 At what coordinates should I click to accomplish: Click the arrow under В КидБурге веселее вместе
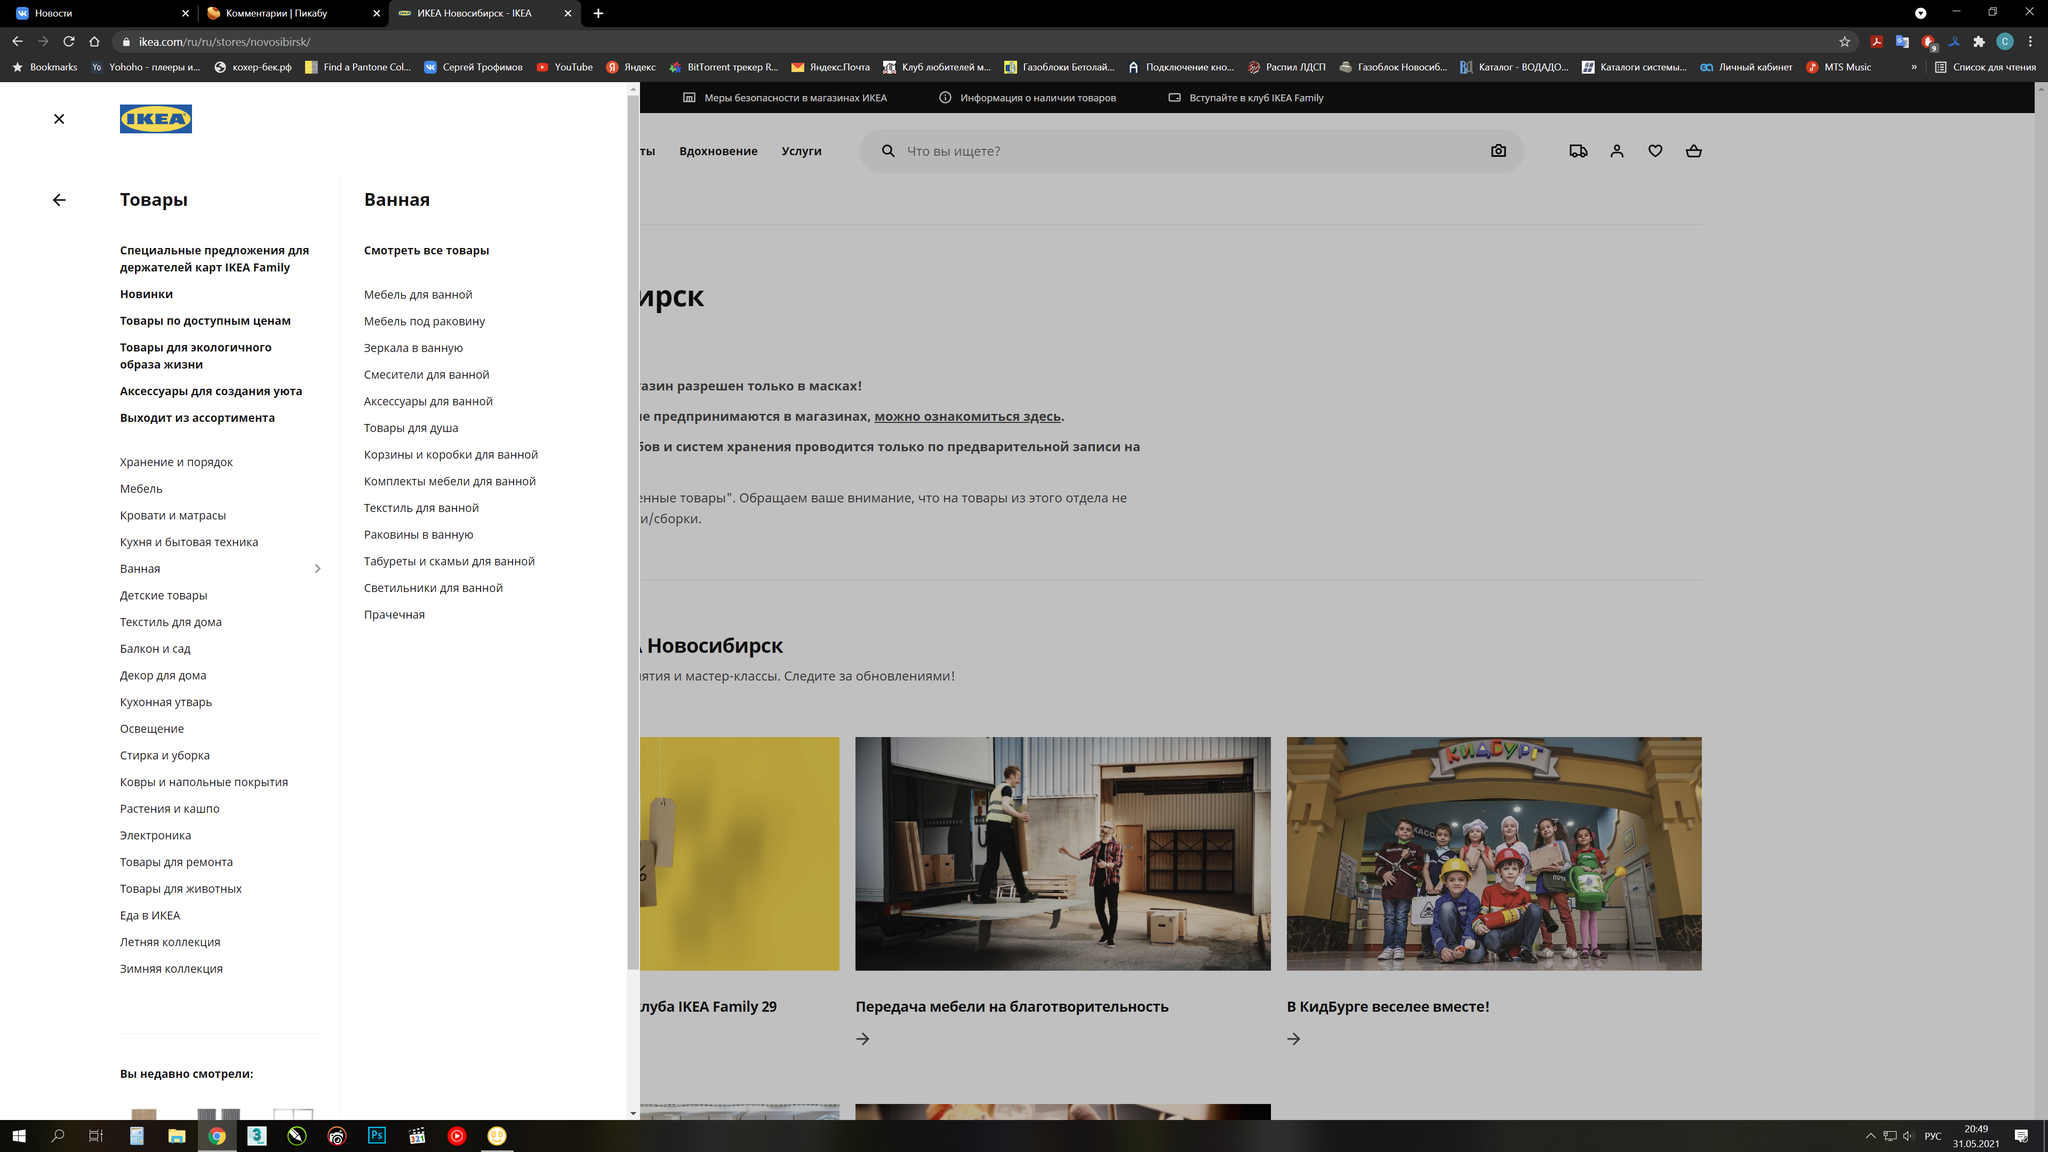click(1294, 1039)
